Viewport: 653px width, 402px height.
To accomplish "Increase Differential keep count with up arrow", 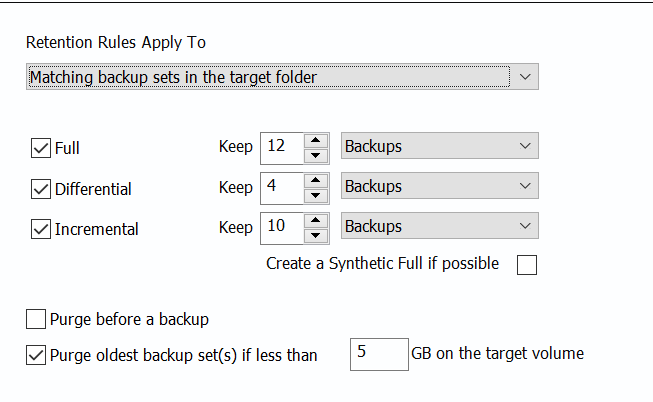I will pyautogui.click(x=316, y=181).
